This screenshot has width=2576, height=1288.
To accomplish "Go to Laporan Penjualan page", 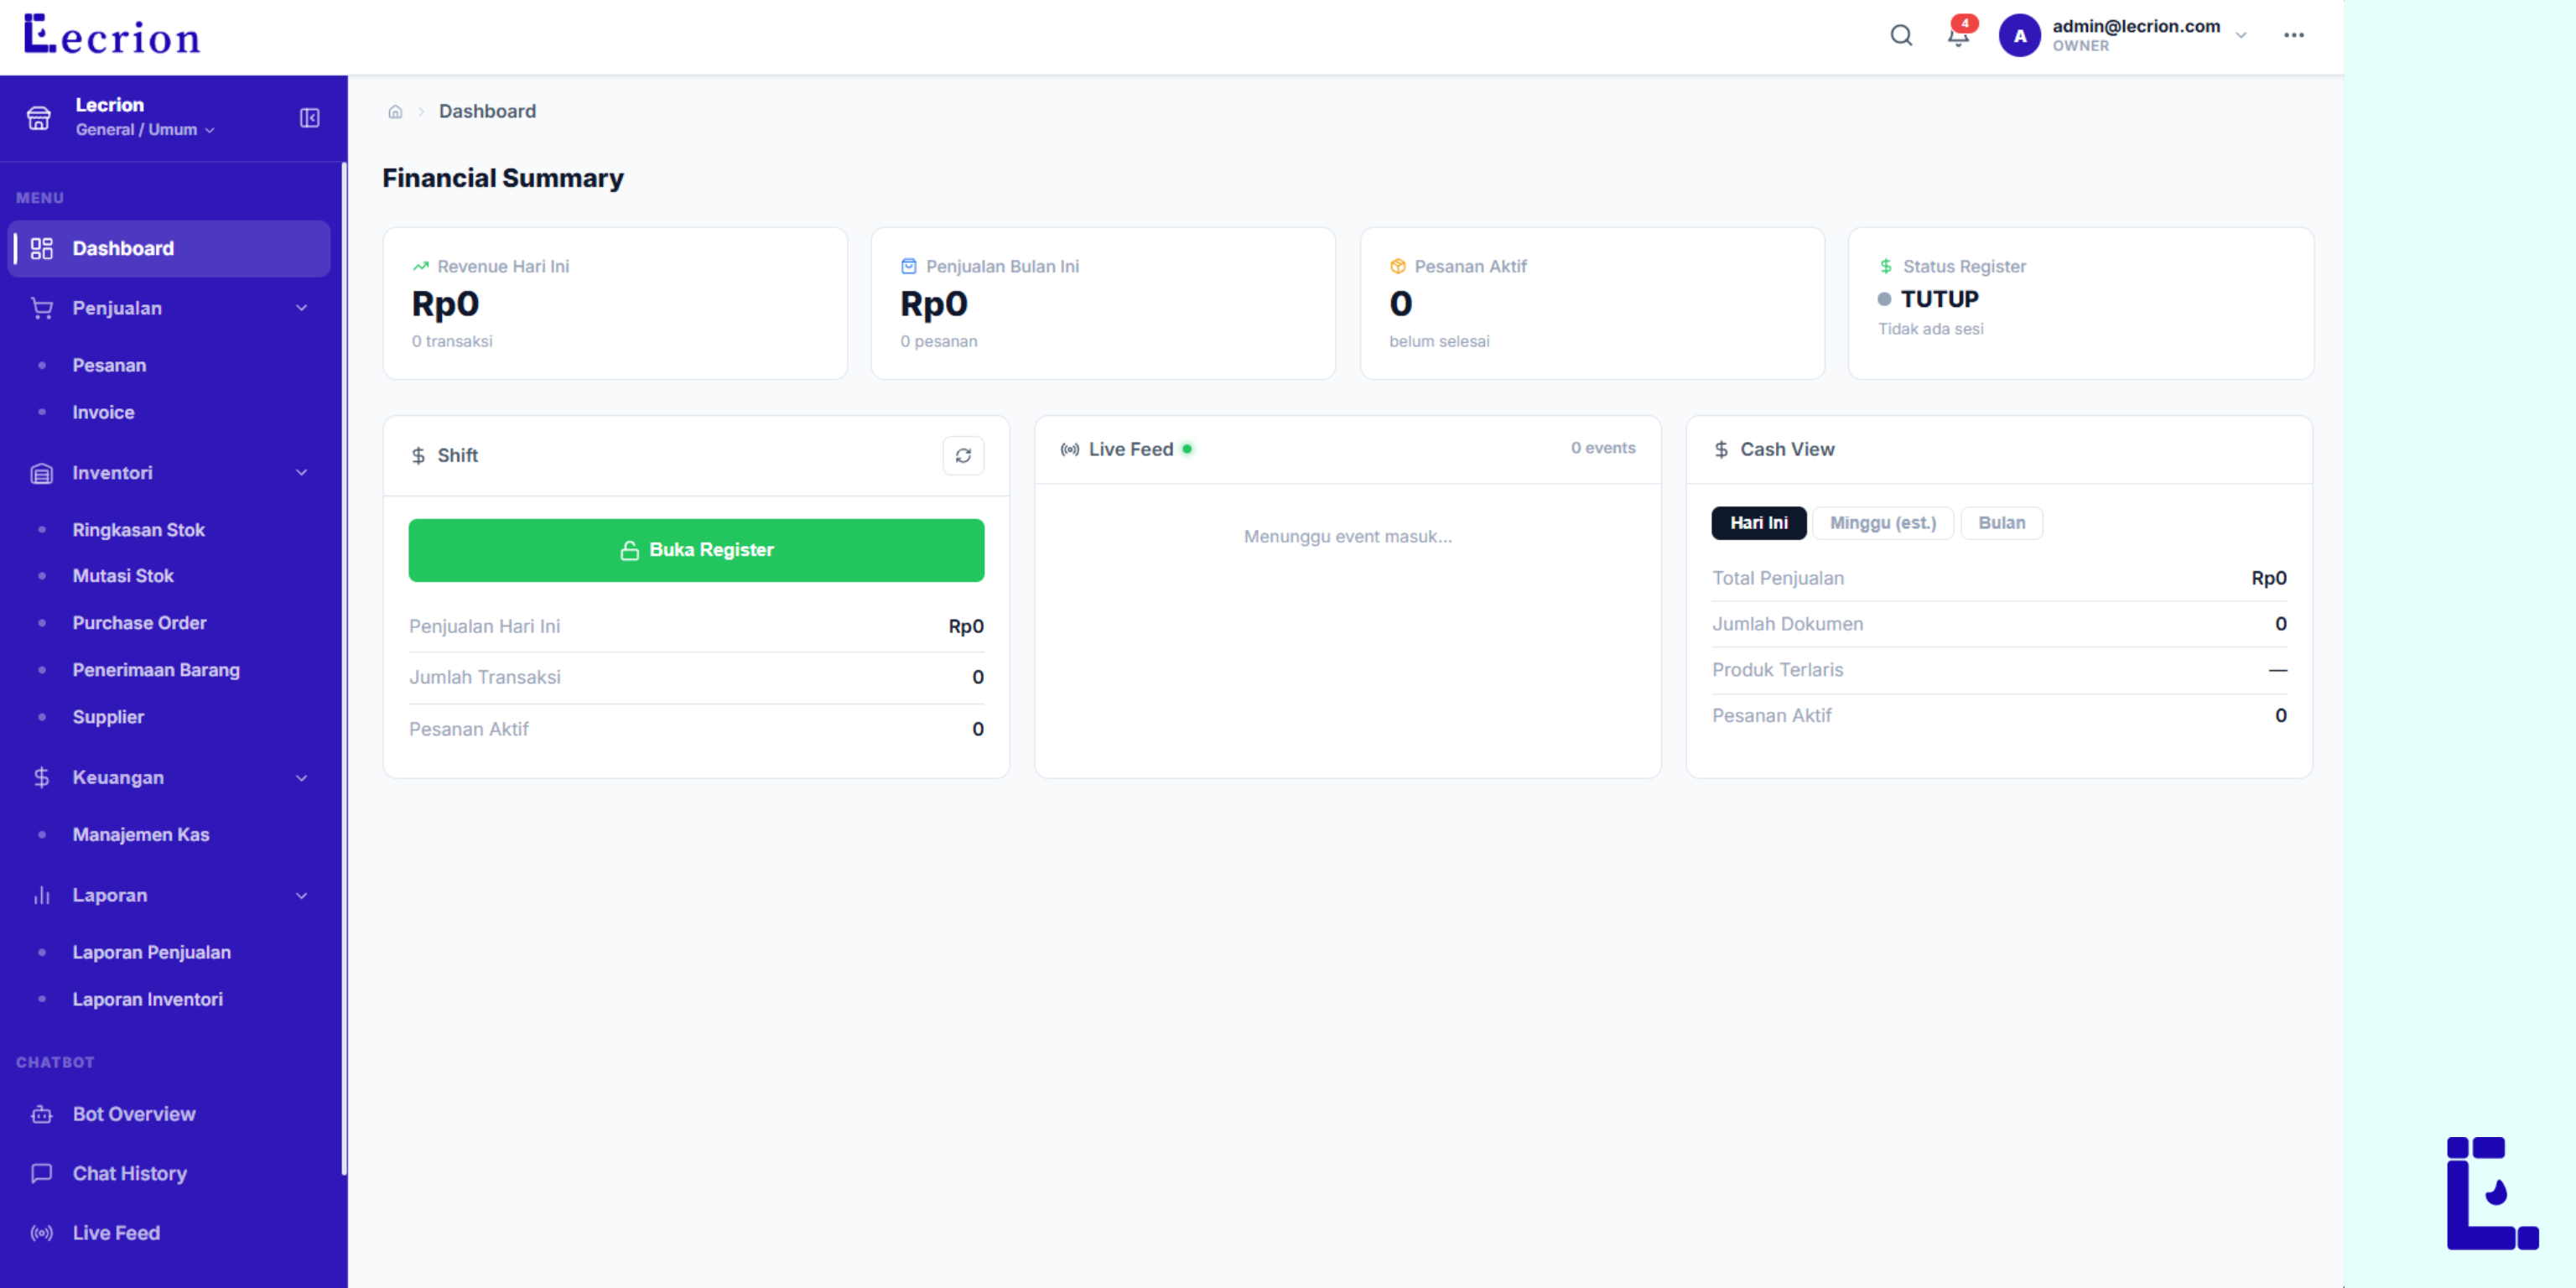I will pyautogui.click(x=151, y=953).
